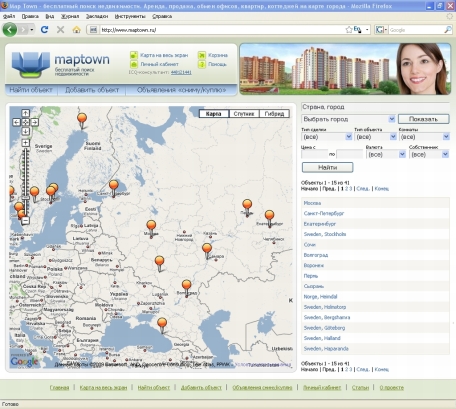Bookmark page with the star icon

pos(349,30)
